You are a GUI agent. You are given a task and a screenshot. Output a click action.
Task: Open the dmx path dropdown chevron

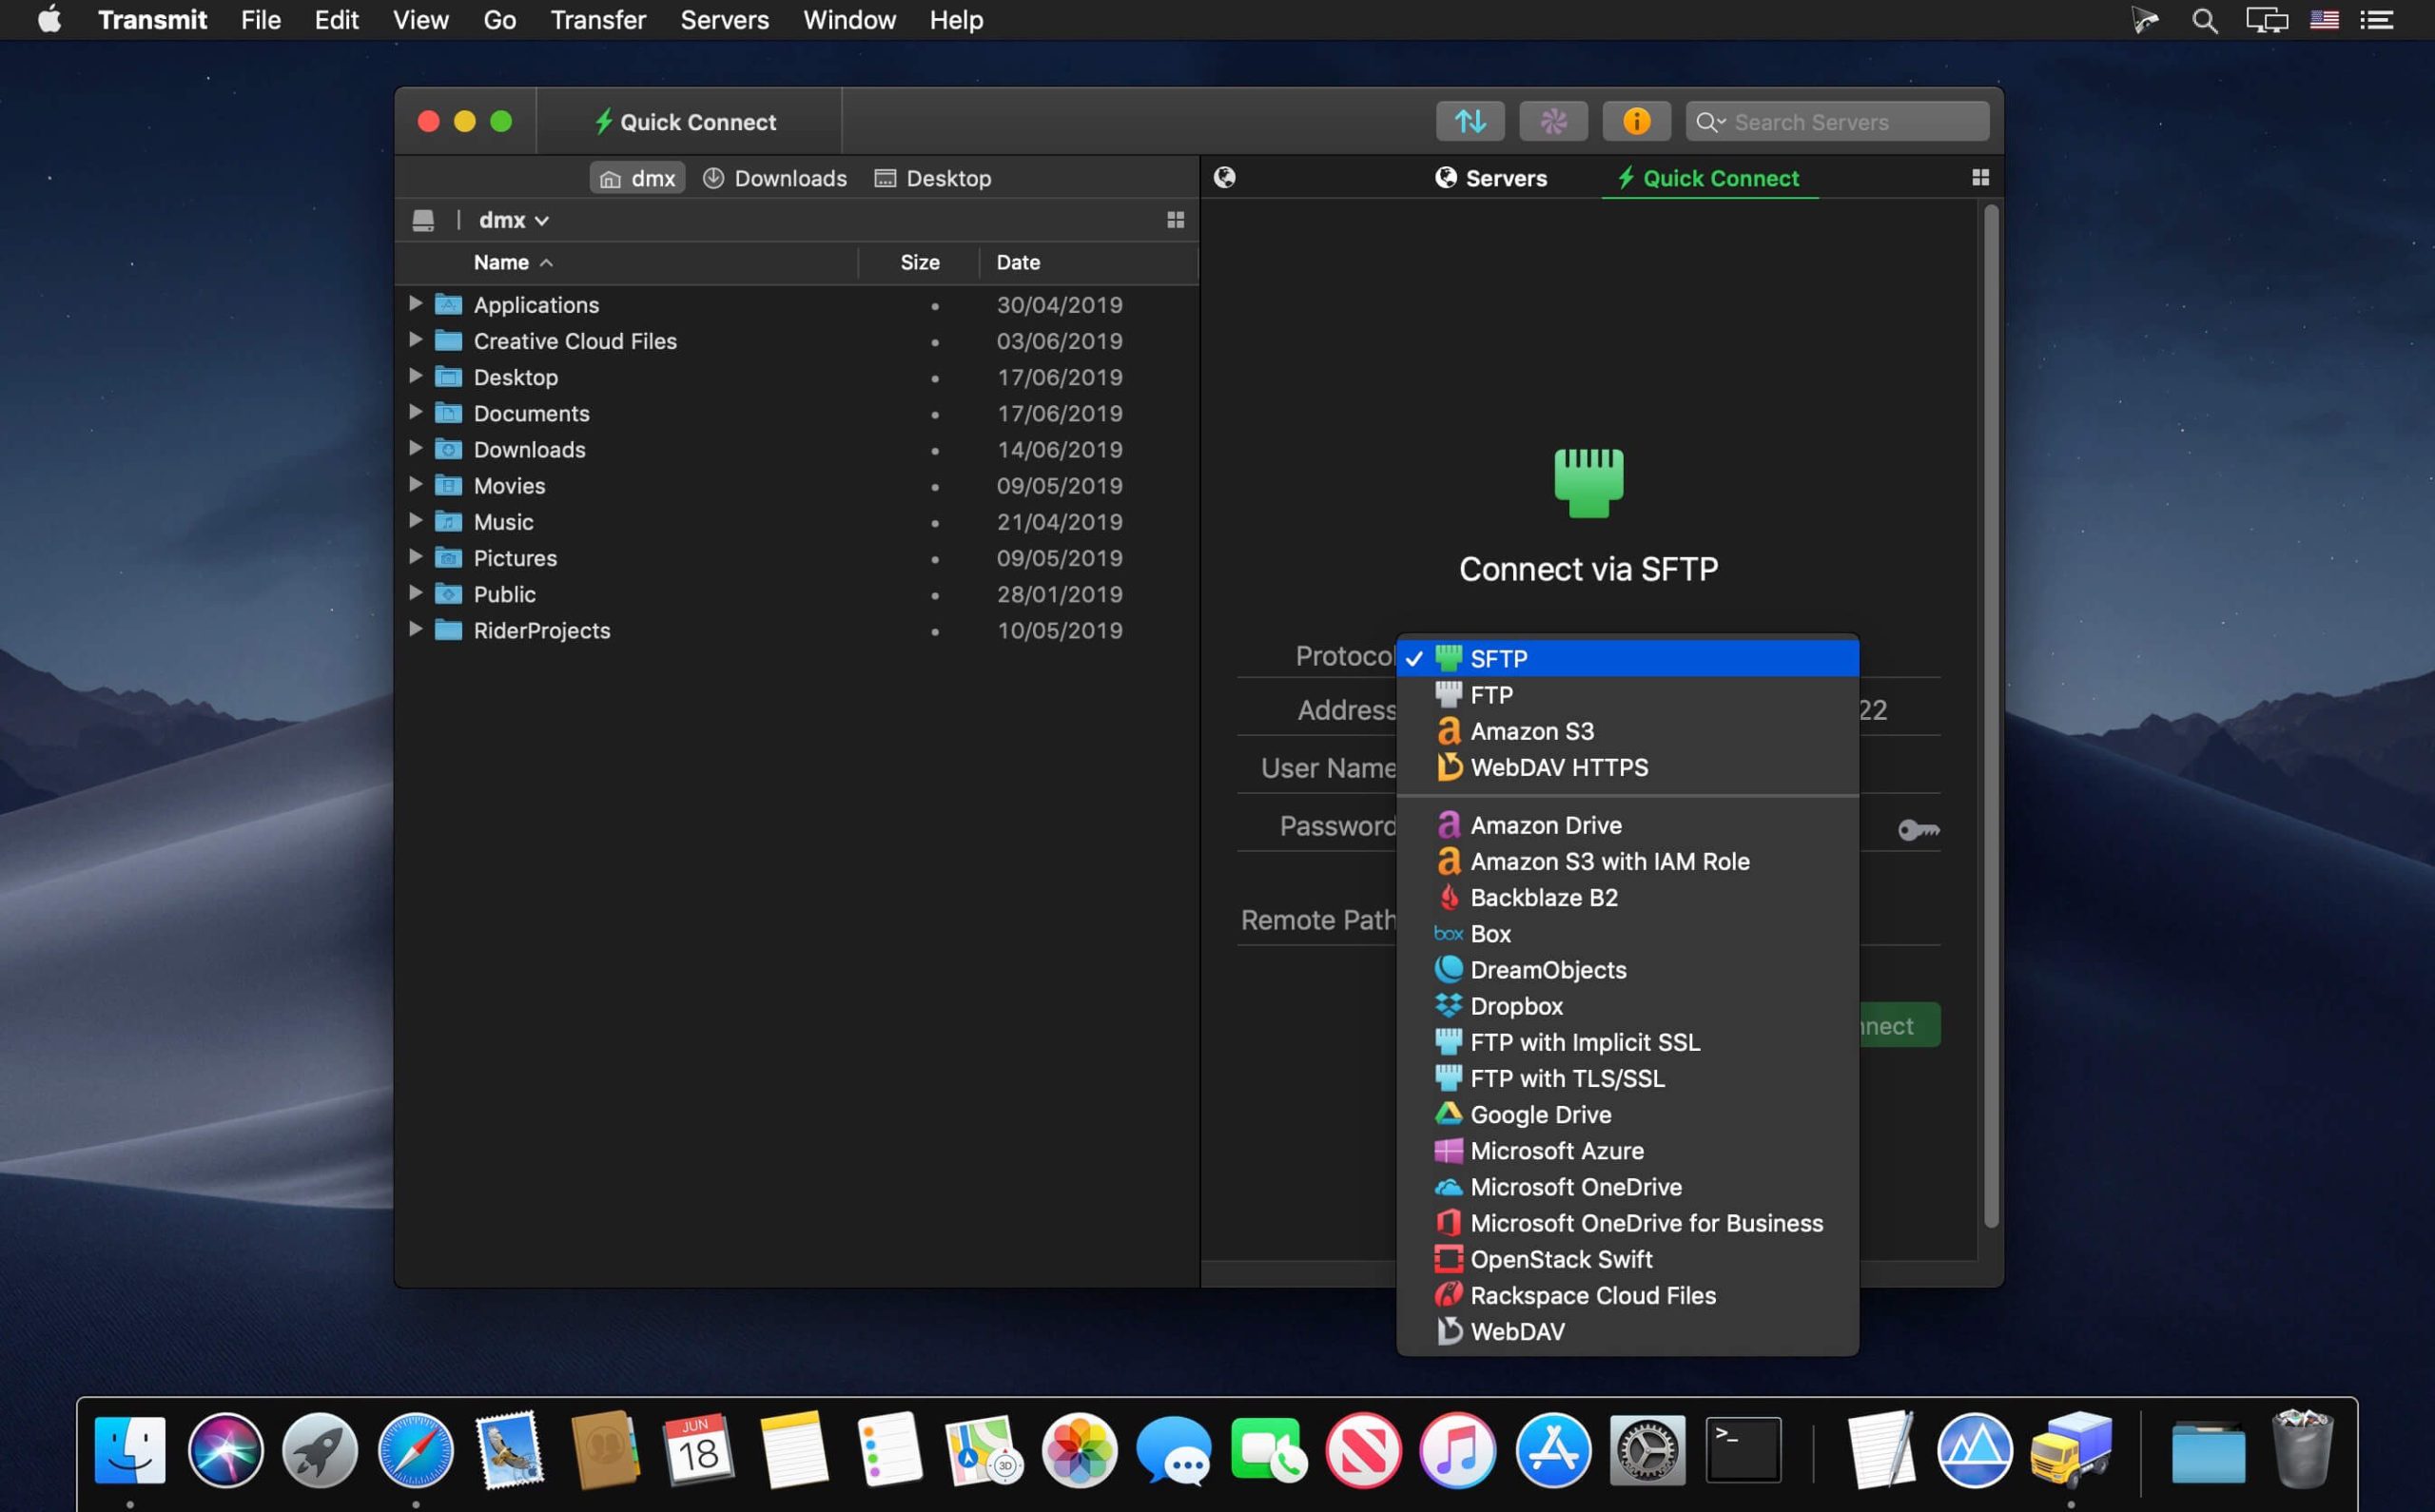[x=541, y=220]
